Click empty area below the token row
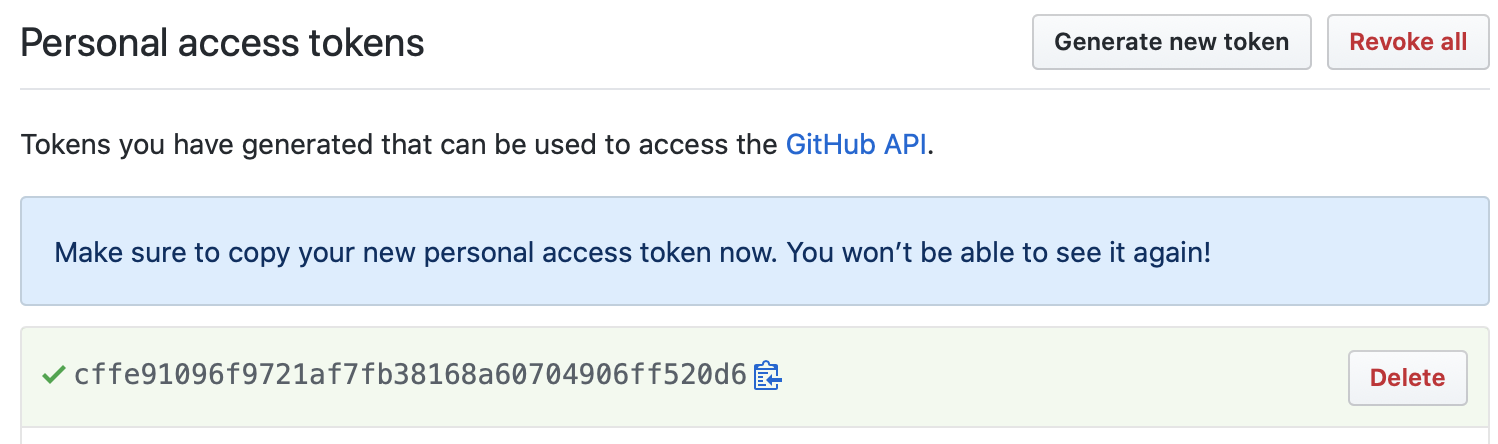 point(754,436)
